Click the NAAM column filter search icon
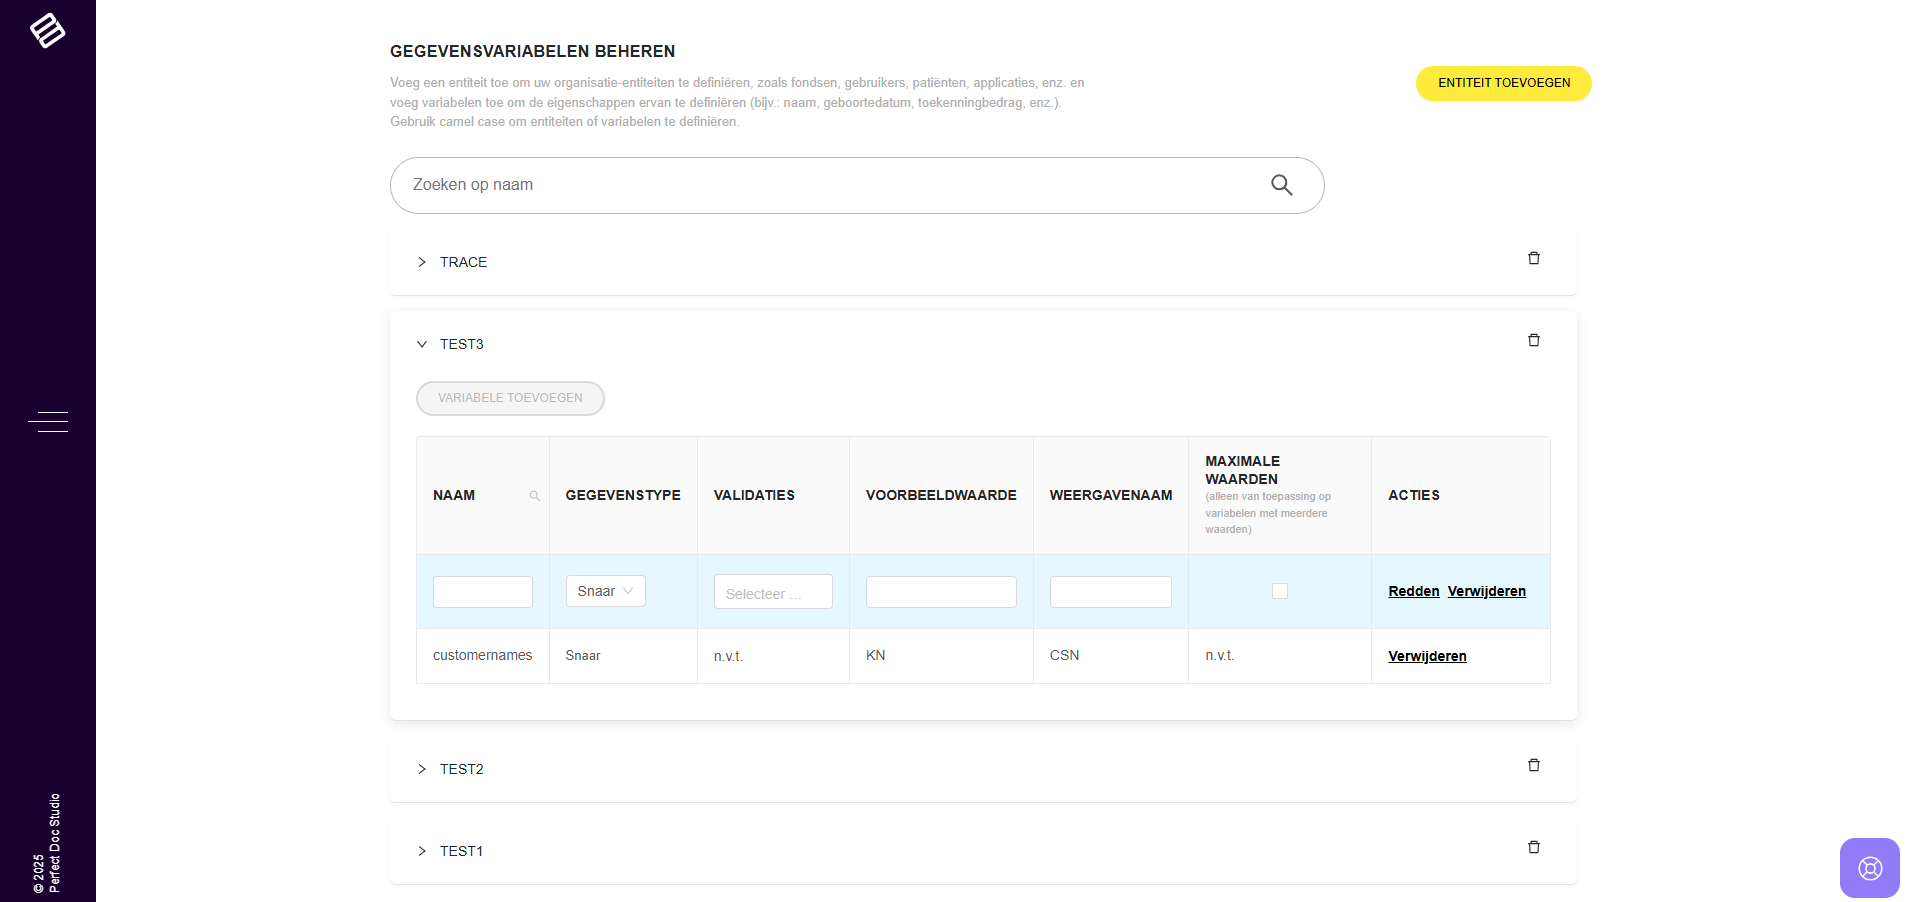This screenshot has height=902, width=1919. (x=534, y=496)
